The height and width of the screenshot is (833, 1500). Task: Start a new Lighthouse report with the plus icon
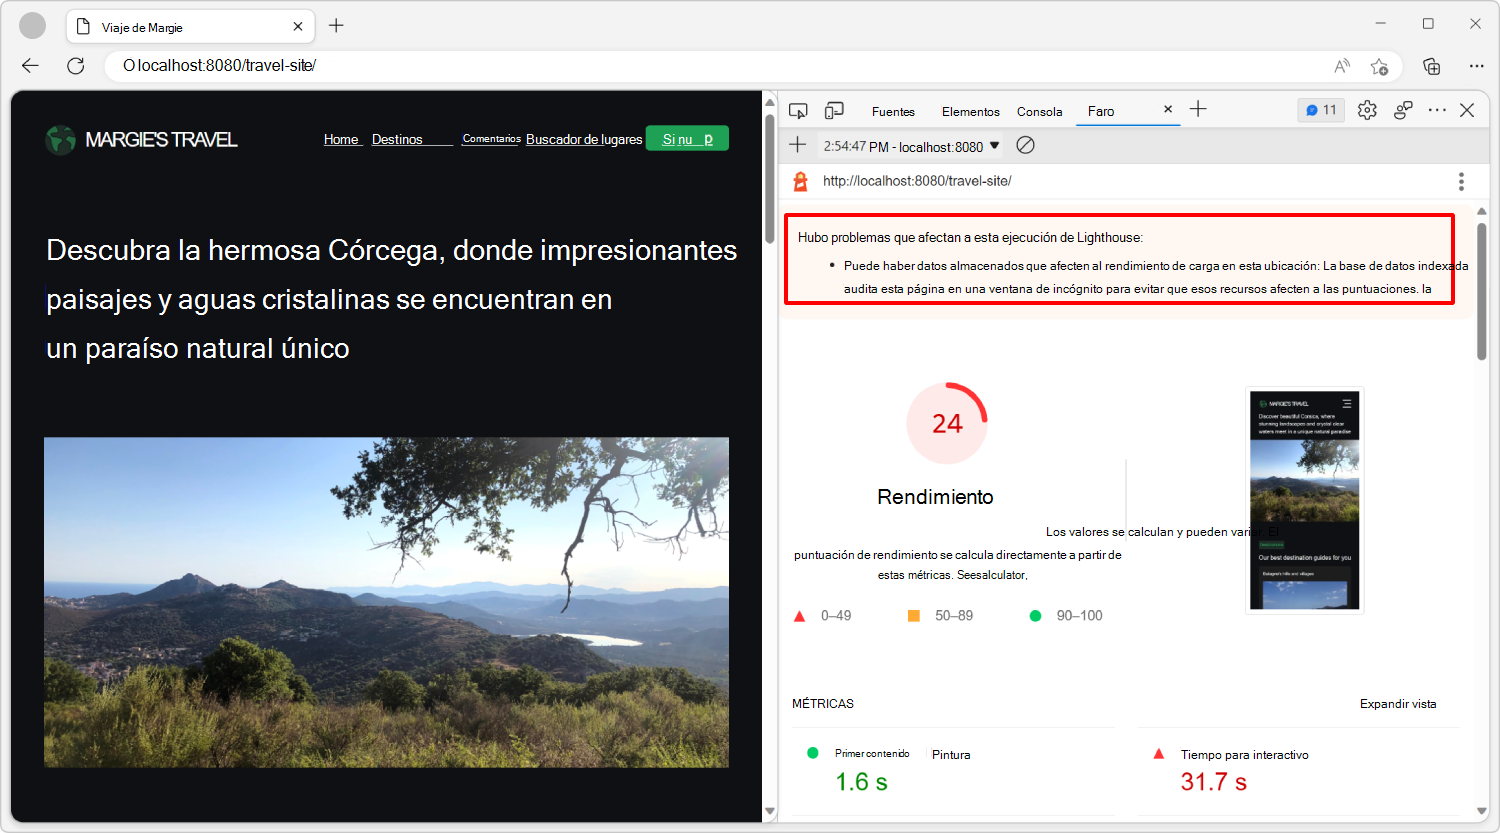pyautogui.click(x=797, y=144)
